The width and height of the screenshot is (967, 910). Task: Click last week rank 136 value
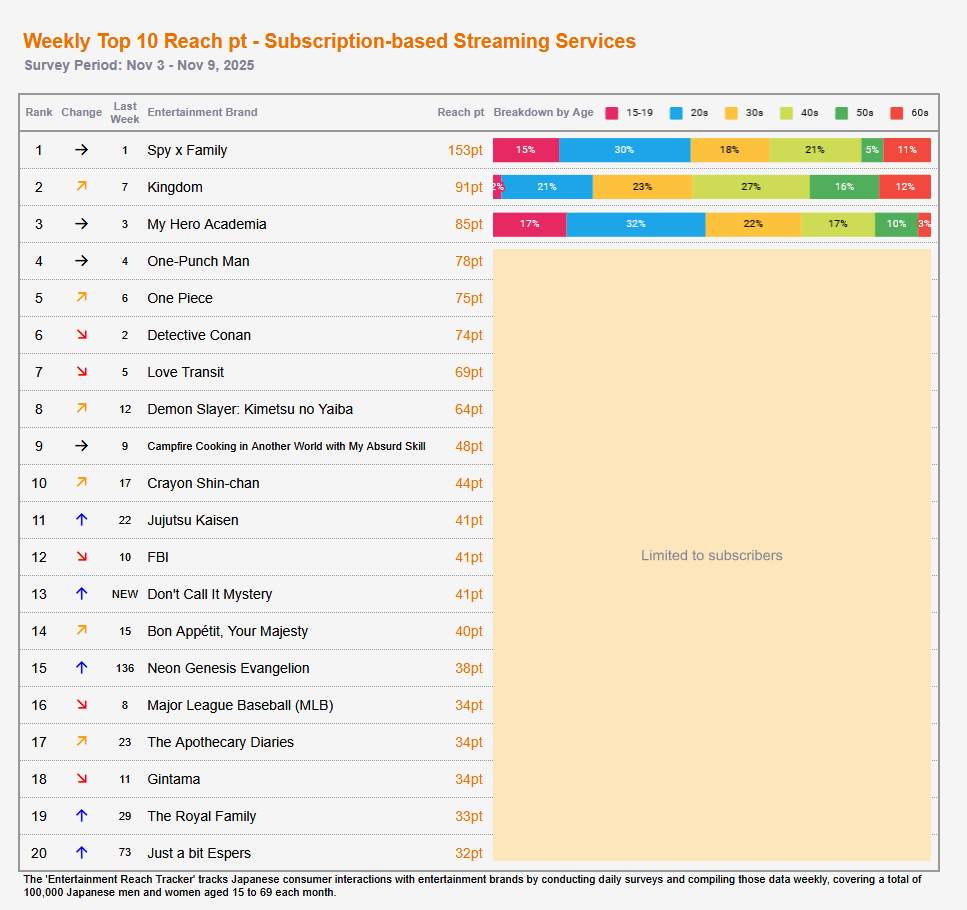(x=125, y=668)
